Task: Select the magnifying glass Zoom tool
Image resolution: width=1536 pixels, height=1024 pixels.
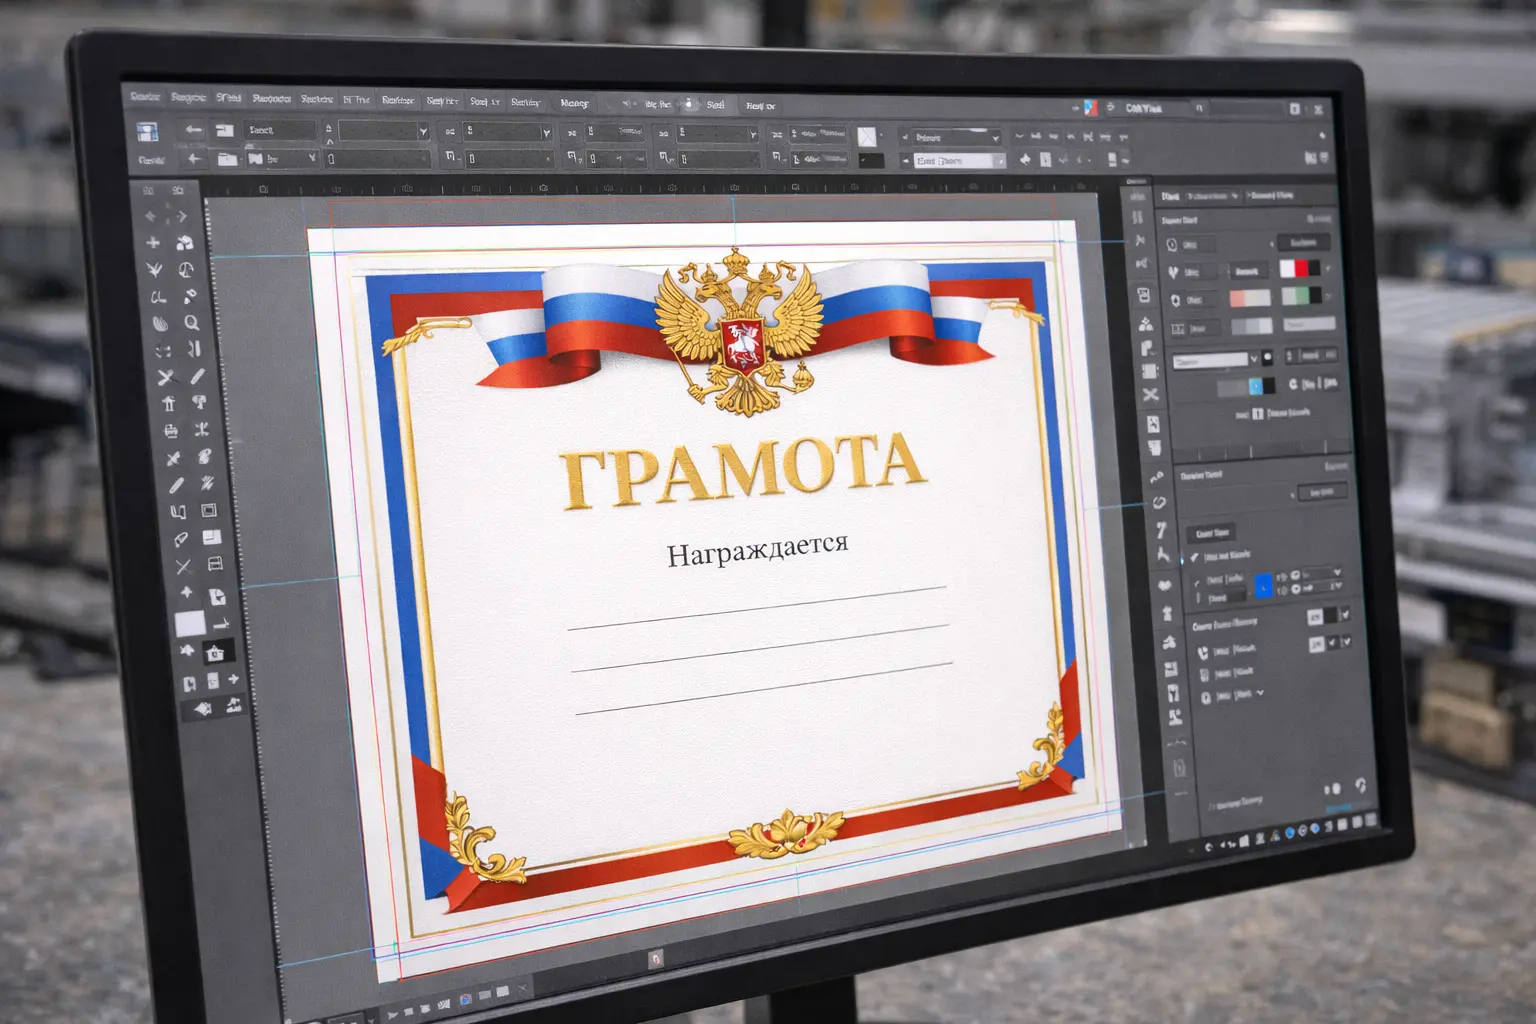Action: tap(191, 323)
